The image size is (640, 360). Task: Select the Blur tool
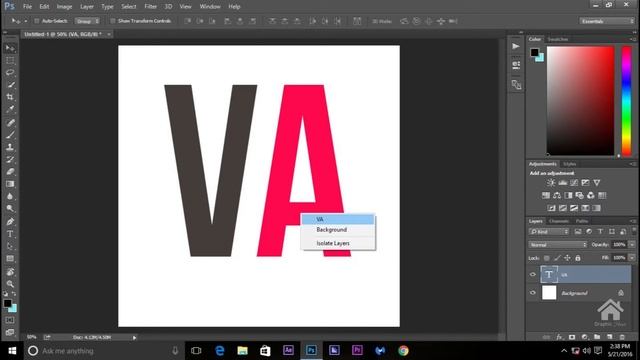(10, 196)
